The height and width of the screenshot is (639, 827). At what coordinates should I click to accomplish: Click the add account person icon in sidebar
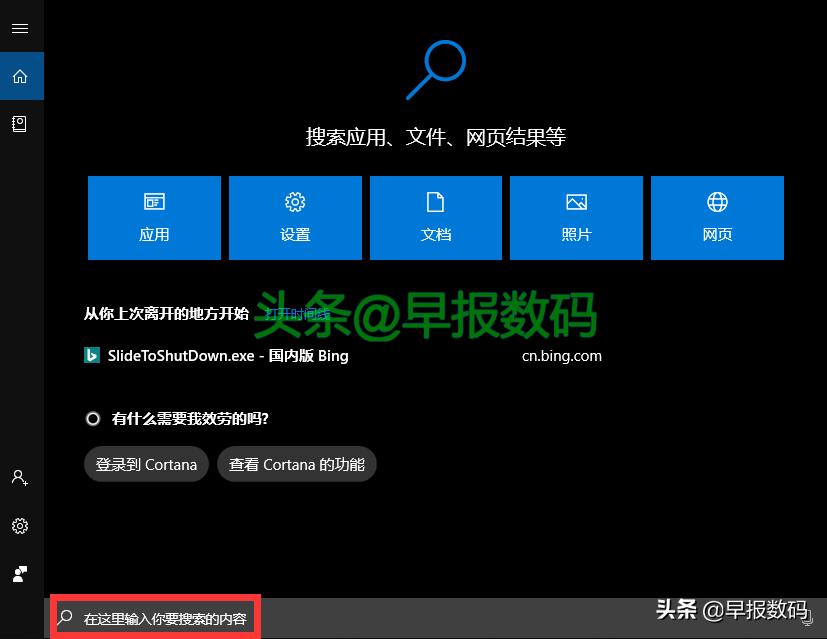[20, 478]
